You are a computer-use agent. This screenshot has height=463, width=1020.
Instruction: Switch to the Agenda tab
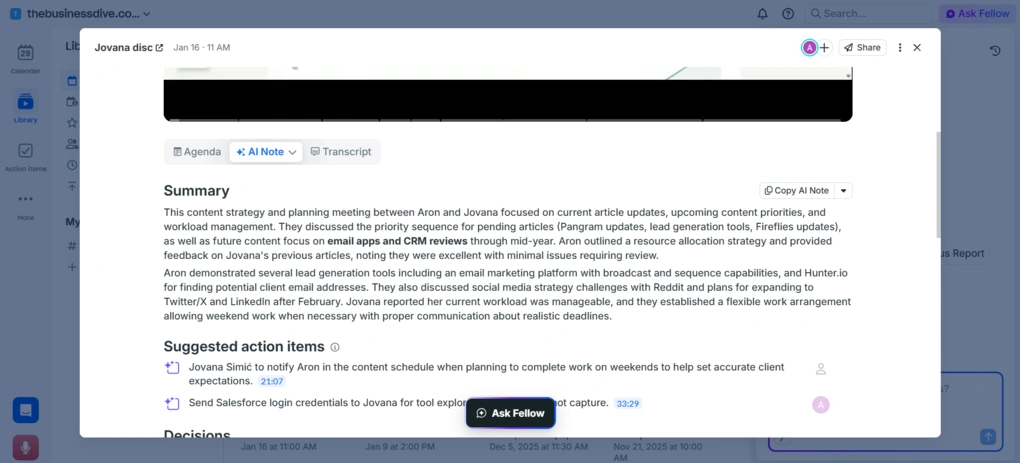coord(197,152)
